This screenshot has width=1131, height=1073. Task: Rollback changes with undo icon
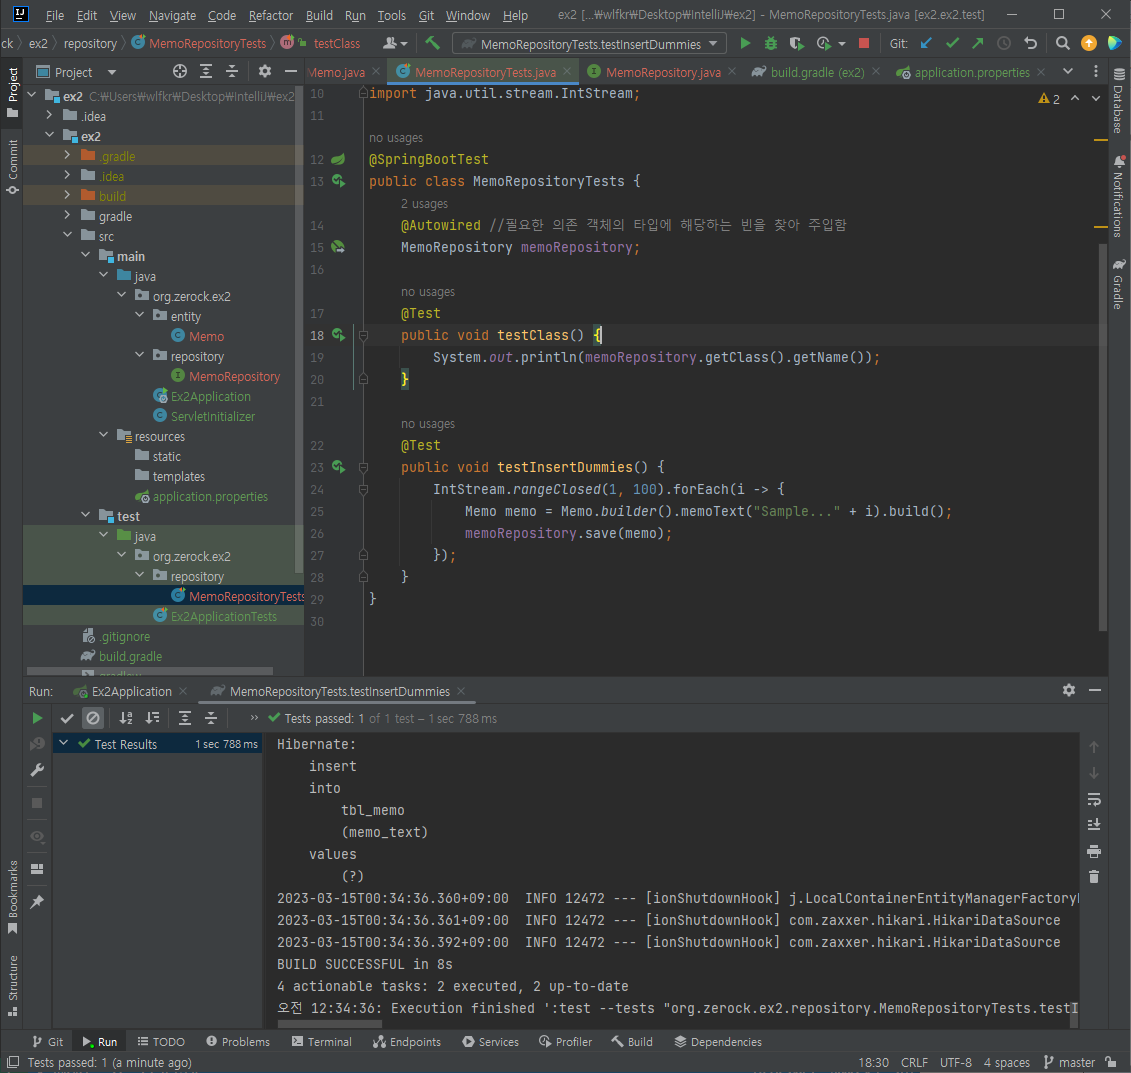[x=1030, y=43]
